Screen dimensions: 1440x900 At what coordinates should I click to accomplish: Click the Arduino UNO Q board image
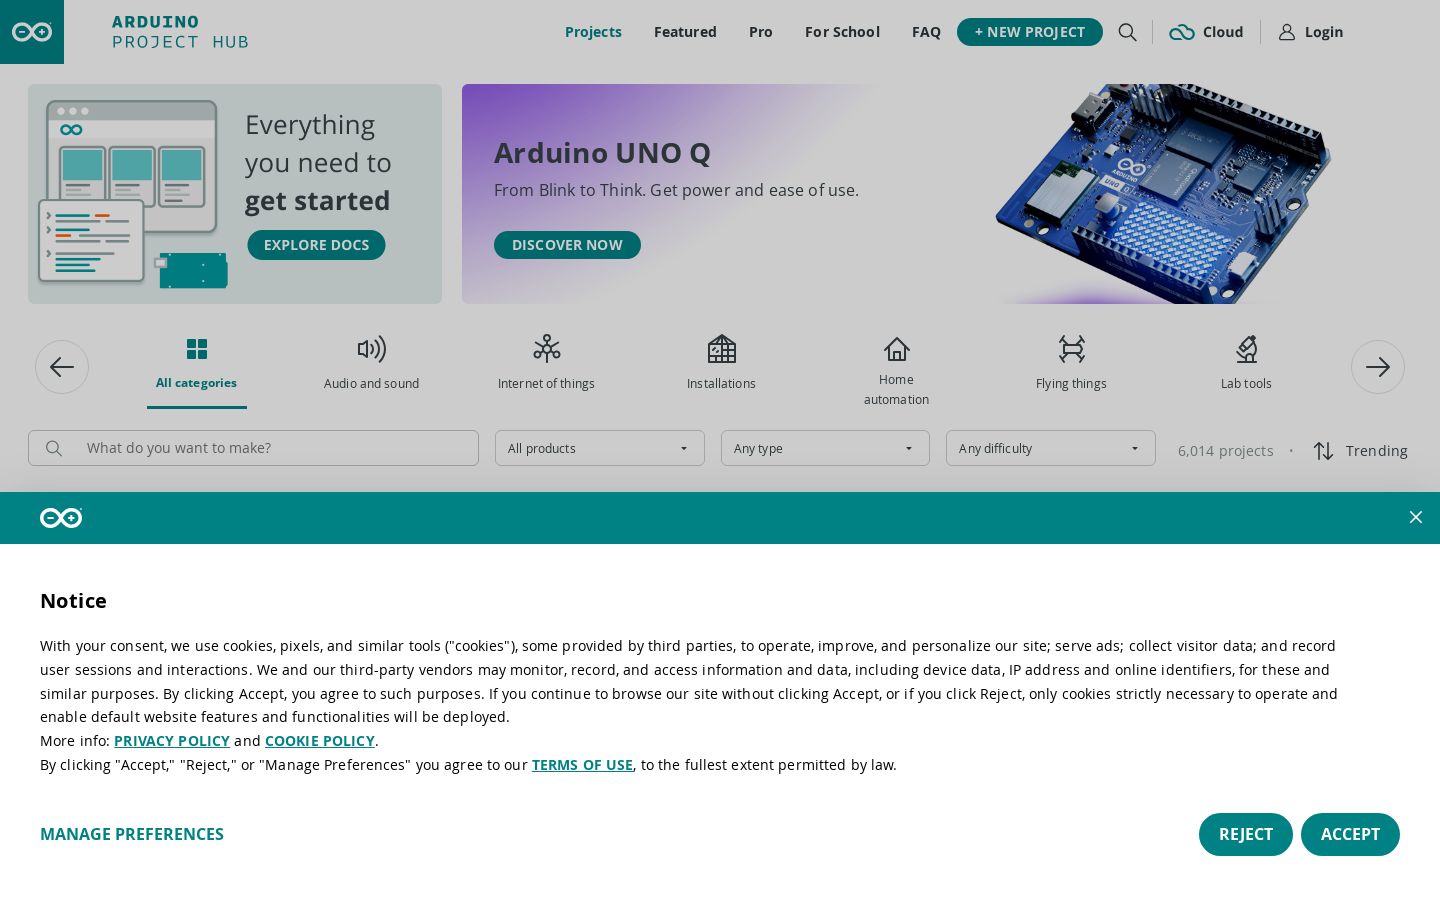tap(1164, 193)
